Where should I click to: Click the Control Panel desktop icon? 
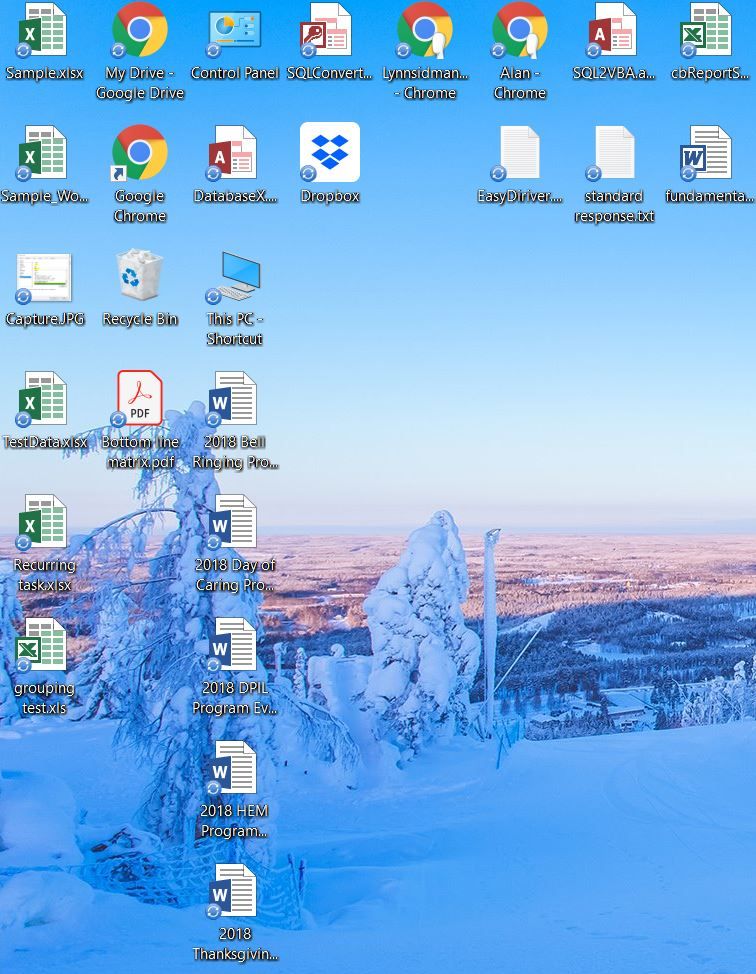tap(234, 31)
